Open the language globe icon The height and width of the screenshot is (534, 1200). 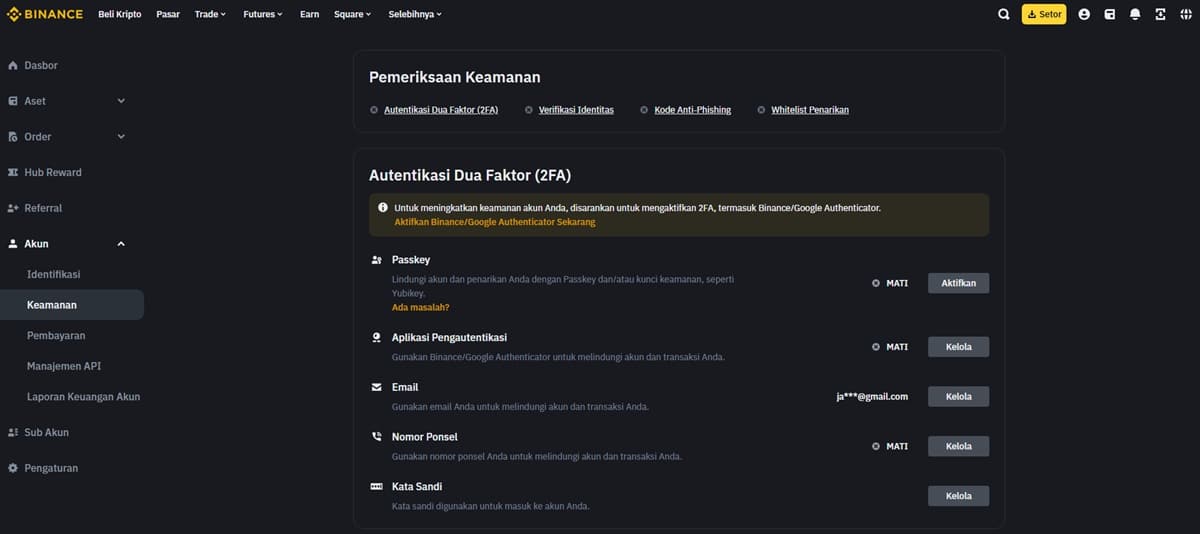coord(1186,14)
